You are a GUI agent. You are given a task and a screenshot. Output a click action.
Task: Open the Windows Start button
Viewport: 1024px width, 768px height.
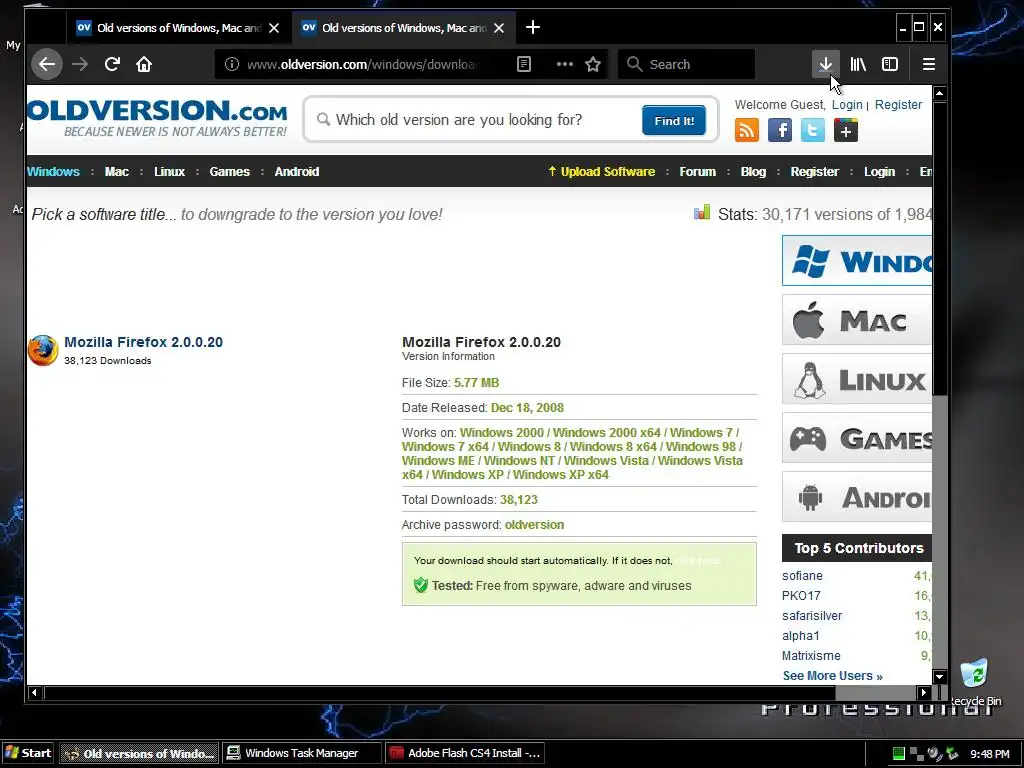(28, 753)
